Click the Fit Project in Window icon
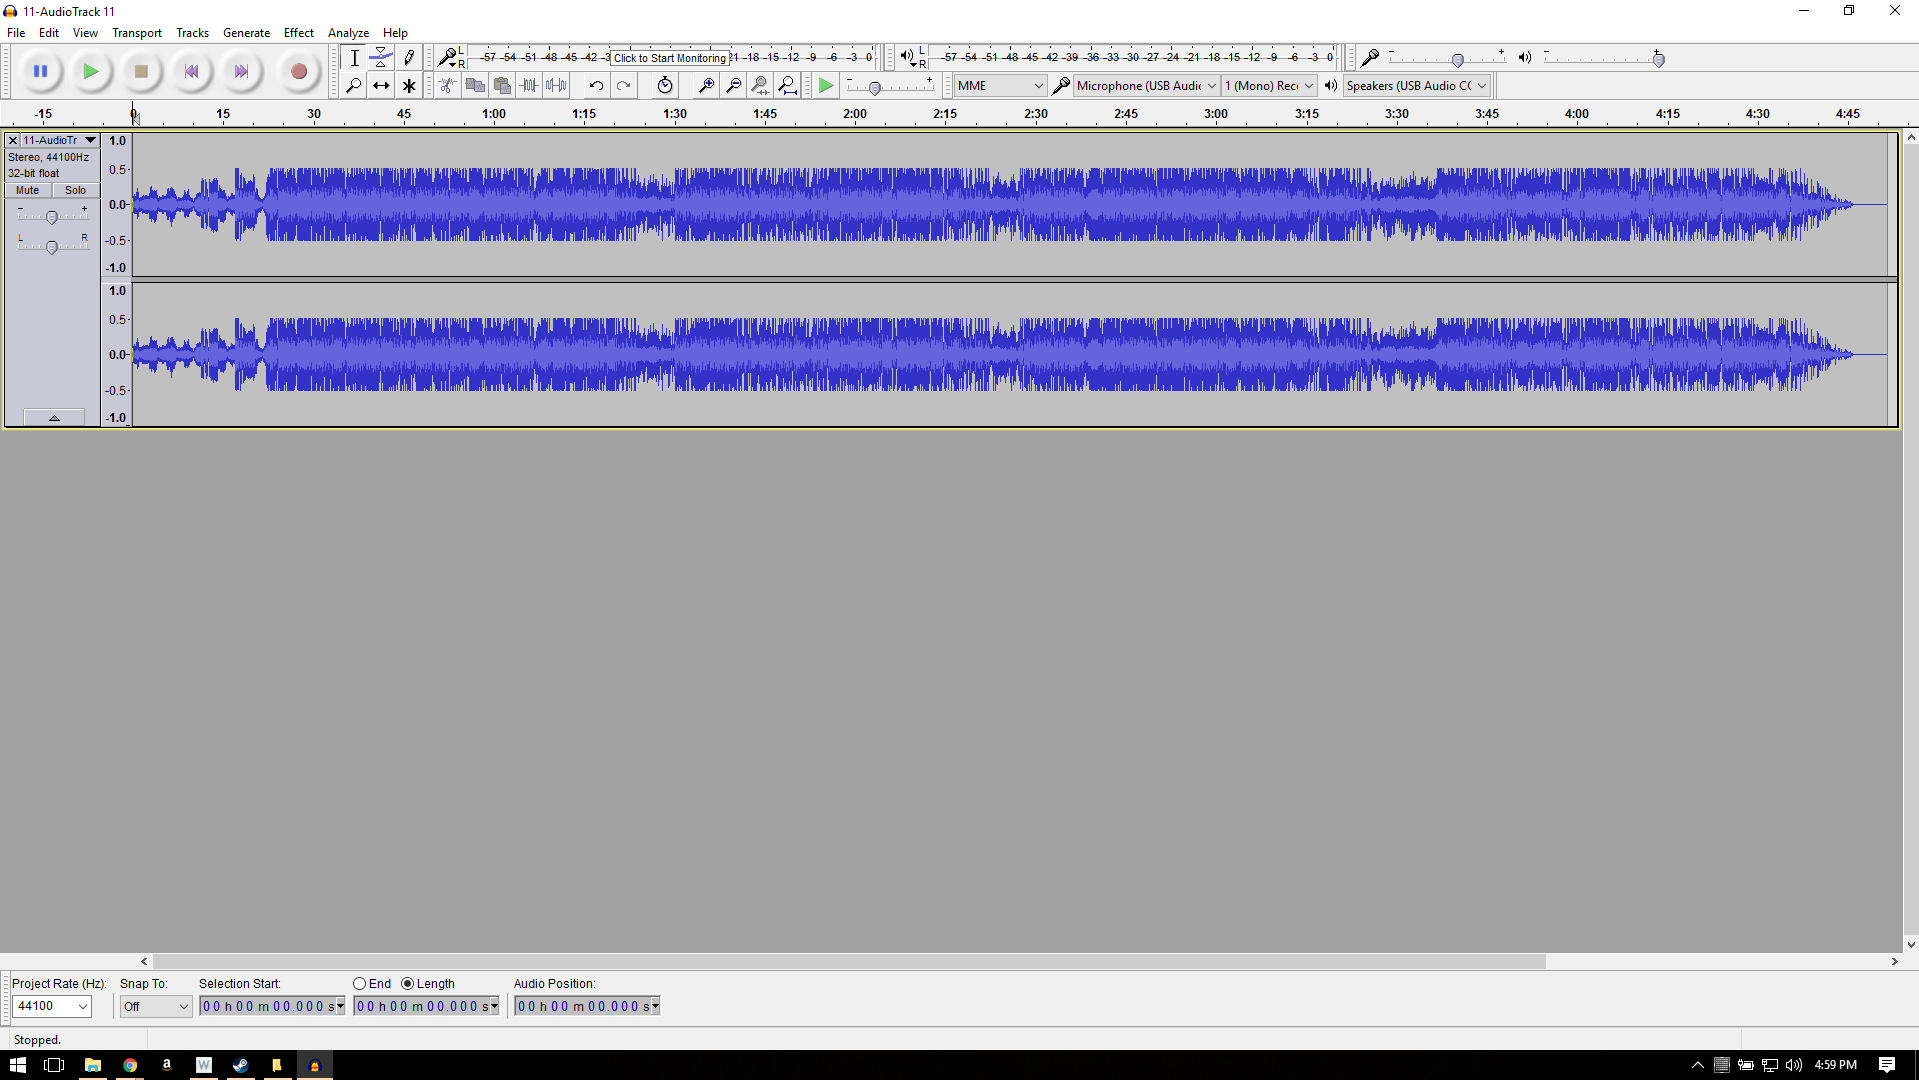The width and height of the screenshot is (1919, 1080). point(789,85)
